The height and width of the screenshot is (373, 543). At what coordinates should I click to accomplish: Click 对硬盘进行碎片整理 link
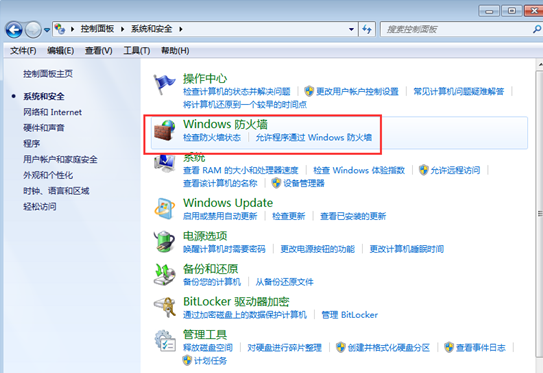pos(284,347)
